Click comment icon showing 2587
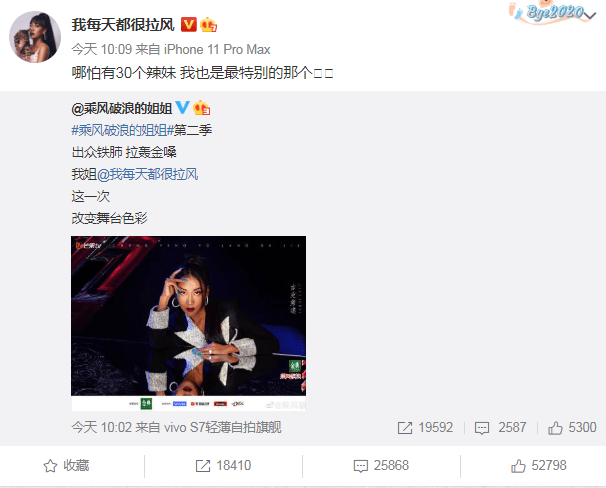 coord(482,428)
